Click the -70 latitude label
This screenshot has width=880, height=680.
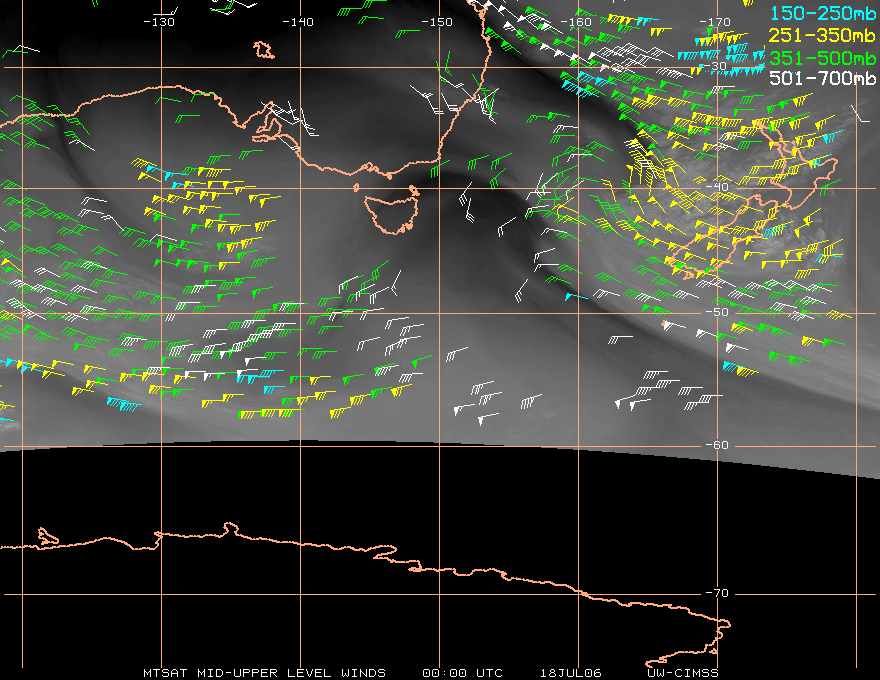[717, 593]
